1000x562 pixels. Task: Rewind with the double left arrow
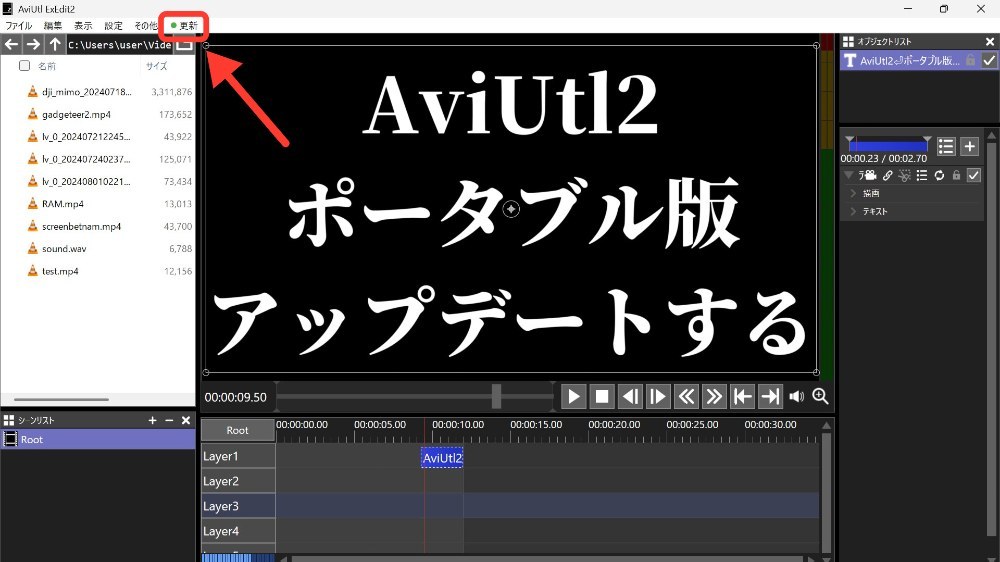tap(686, 397)
